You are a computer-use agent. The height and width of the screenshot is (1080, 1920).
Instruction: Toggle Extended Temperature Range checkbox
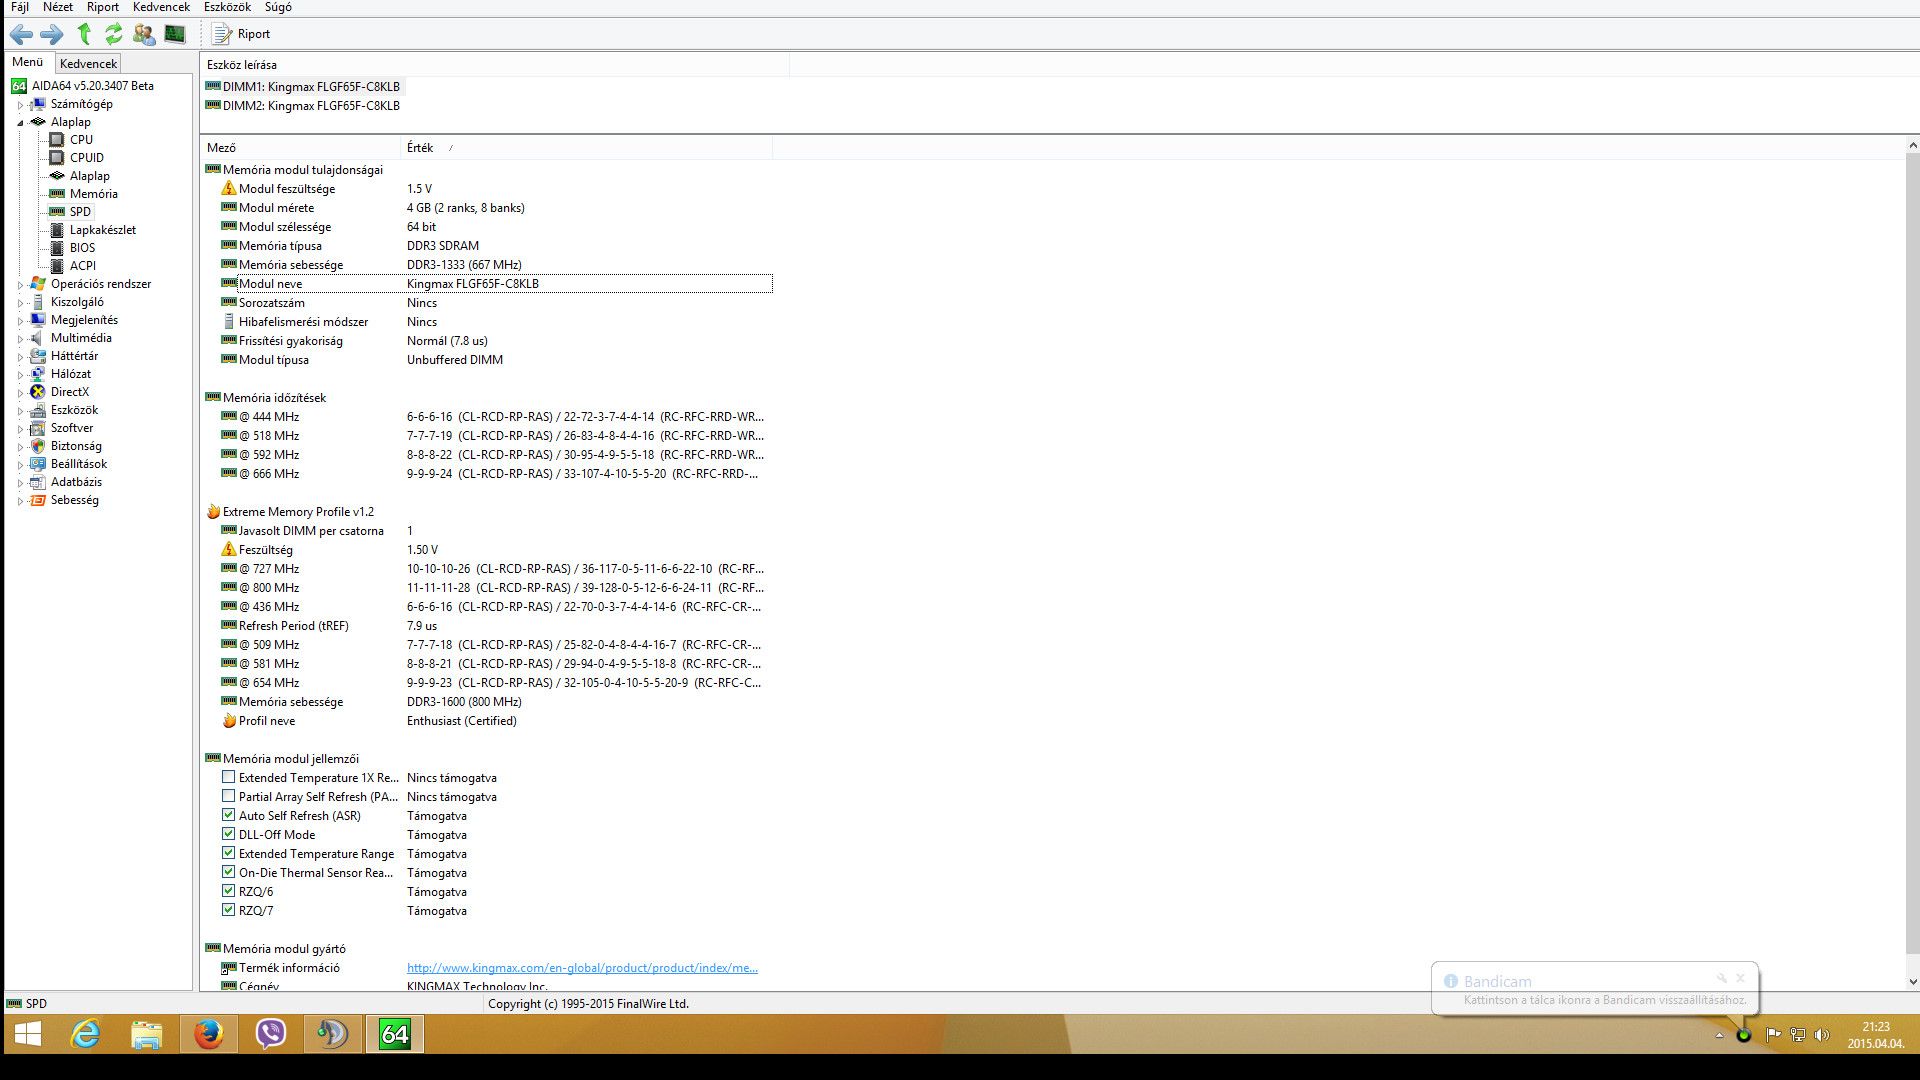click(x=228, y=853)
